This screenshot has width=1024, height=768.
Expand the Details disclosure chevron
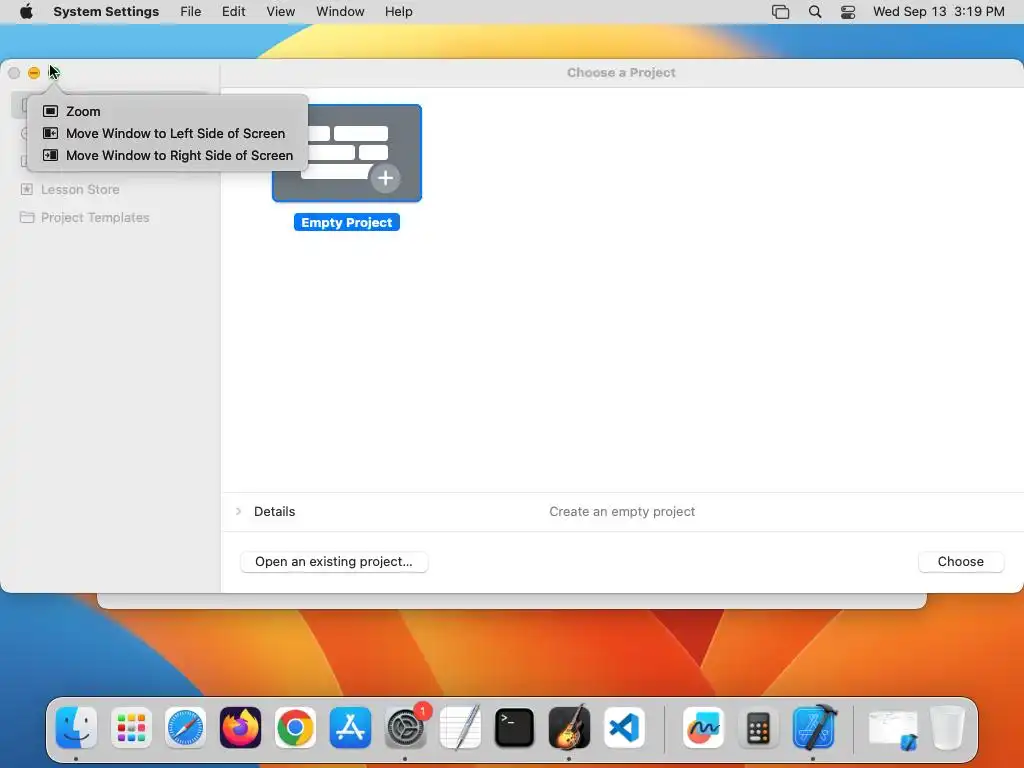point(238,511)
